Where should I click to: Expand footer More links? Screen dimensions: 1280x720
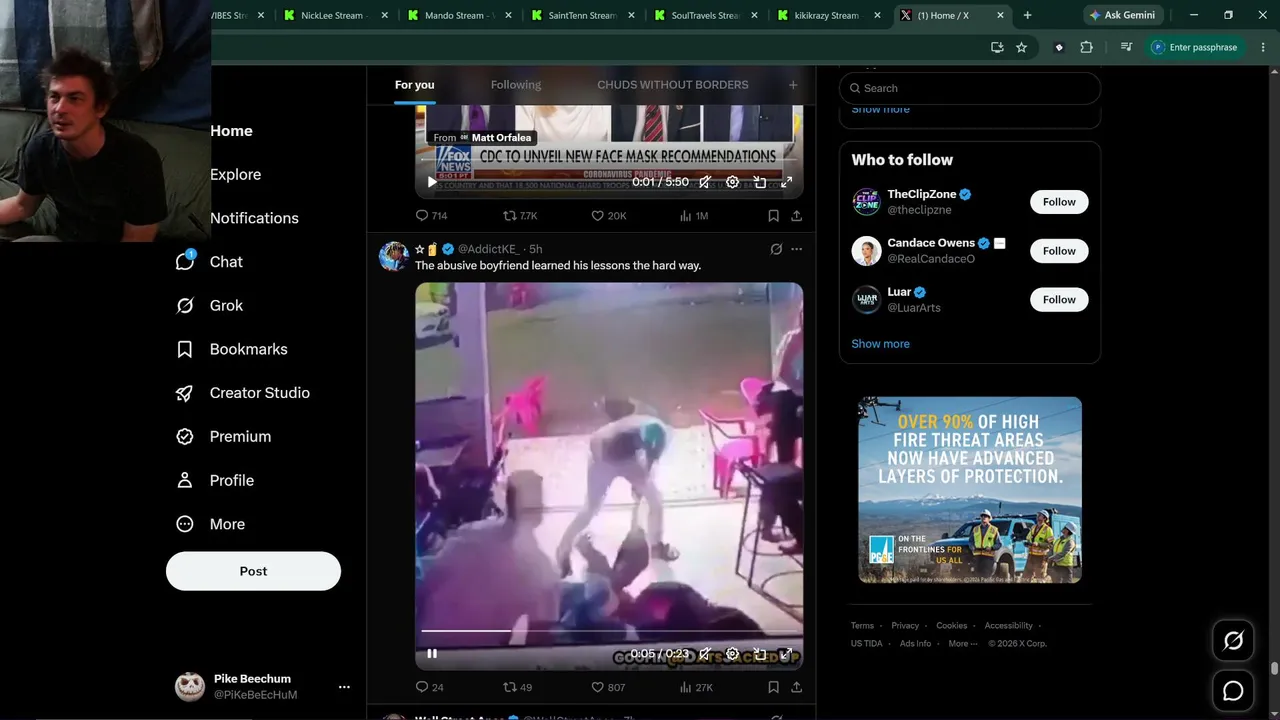coord(962,644)
